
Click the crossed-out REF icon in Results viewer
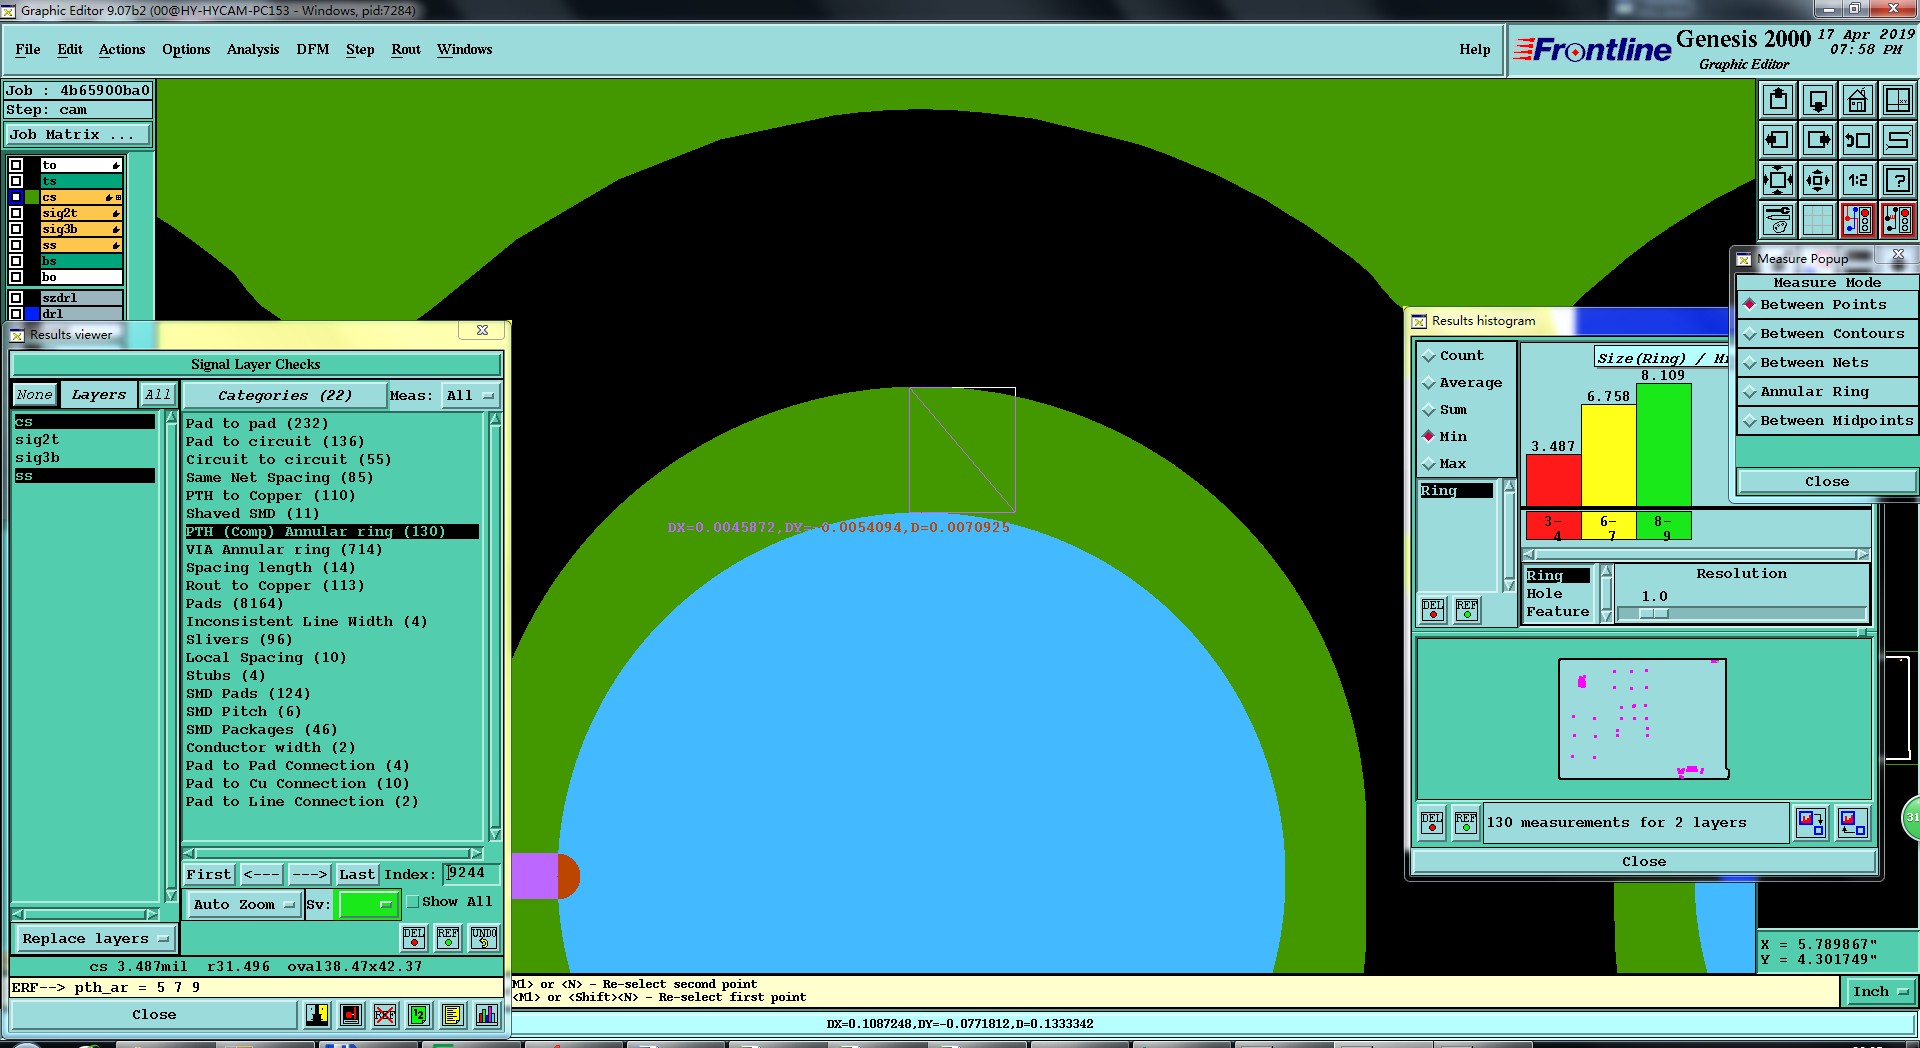click(385, 1016)
